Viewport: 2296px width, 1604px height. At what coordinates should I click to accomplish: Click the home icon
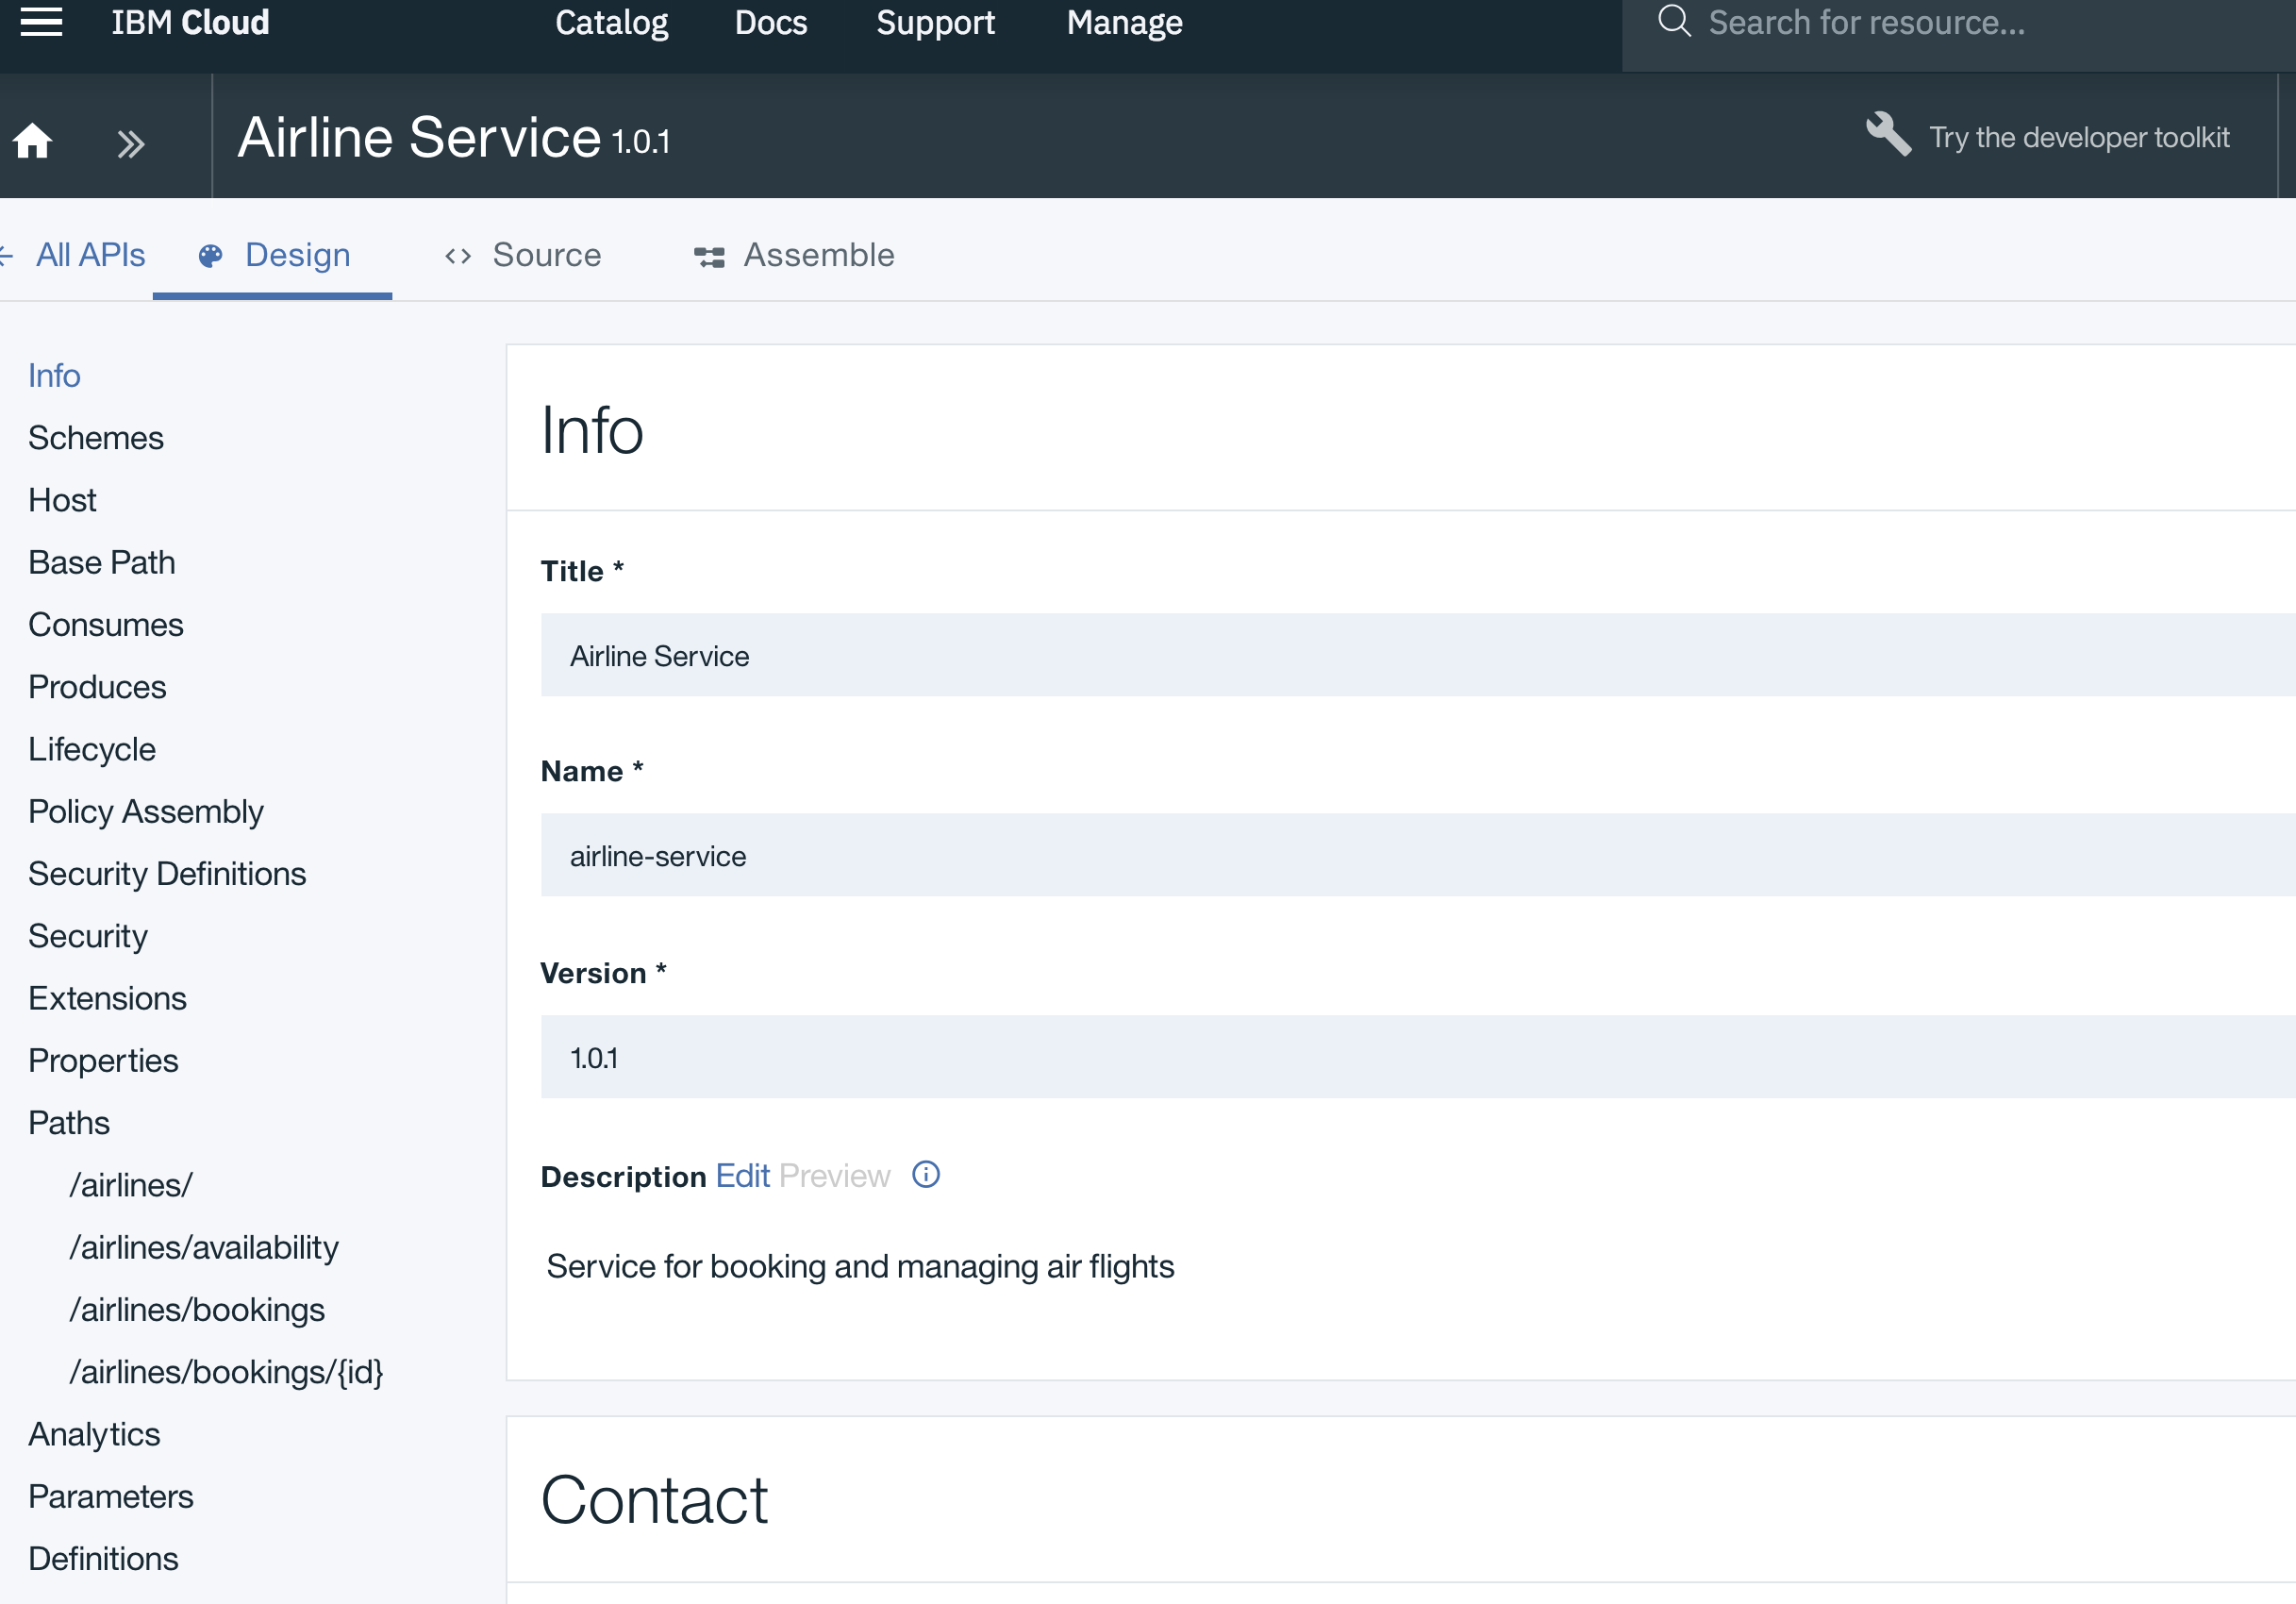(32, 141)
